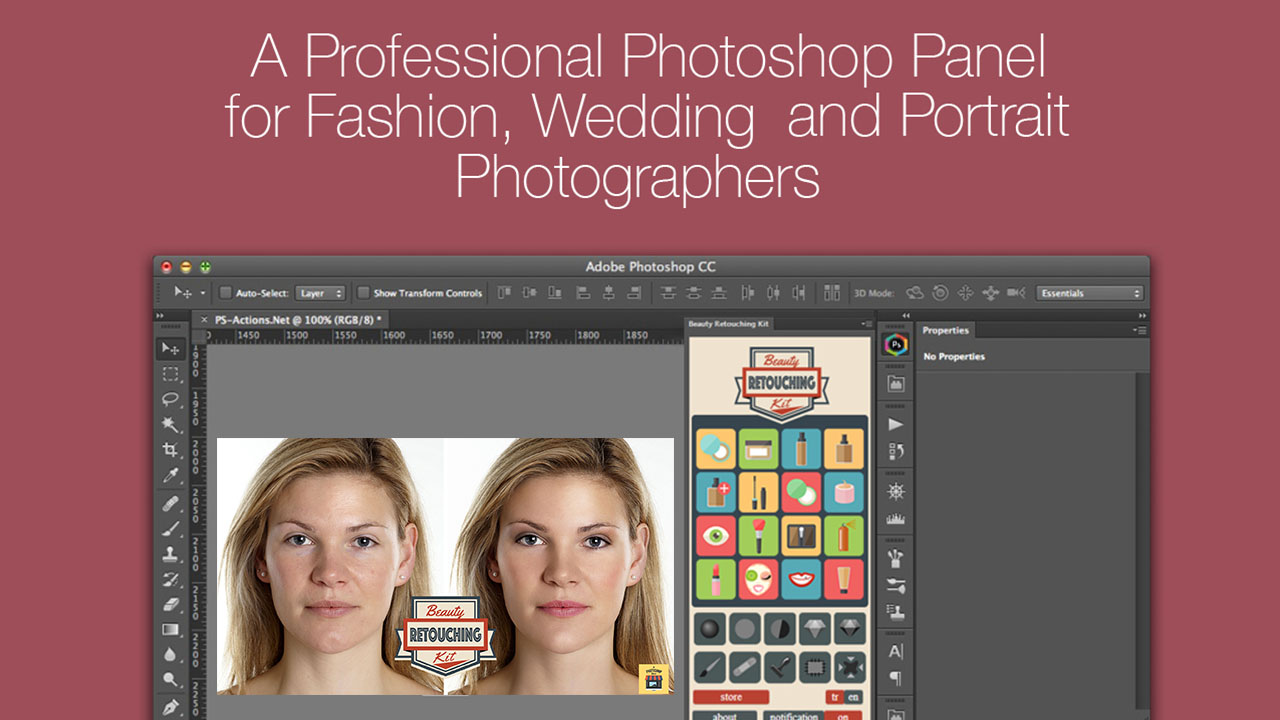The width and height of the screenshot is (1280, 720).
Task: Click the green eye icon in Retouching Kit
Action: coord(716,535)
